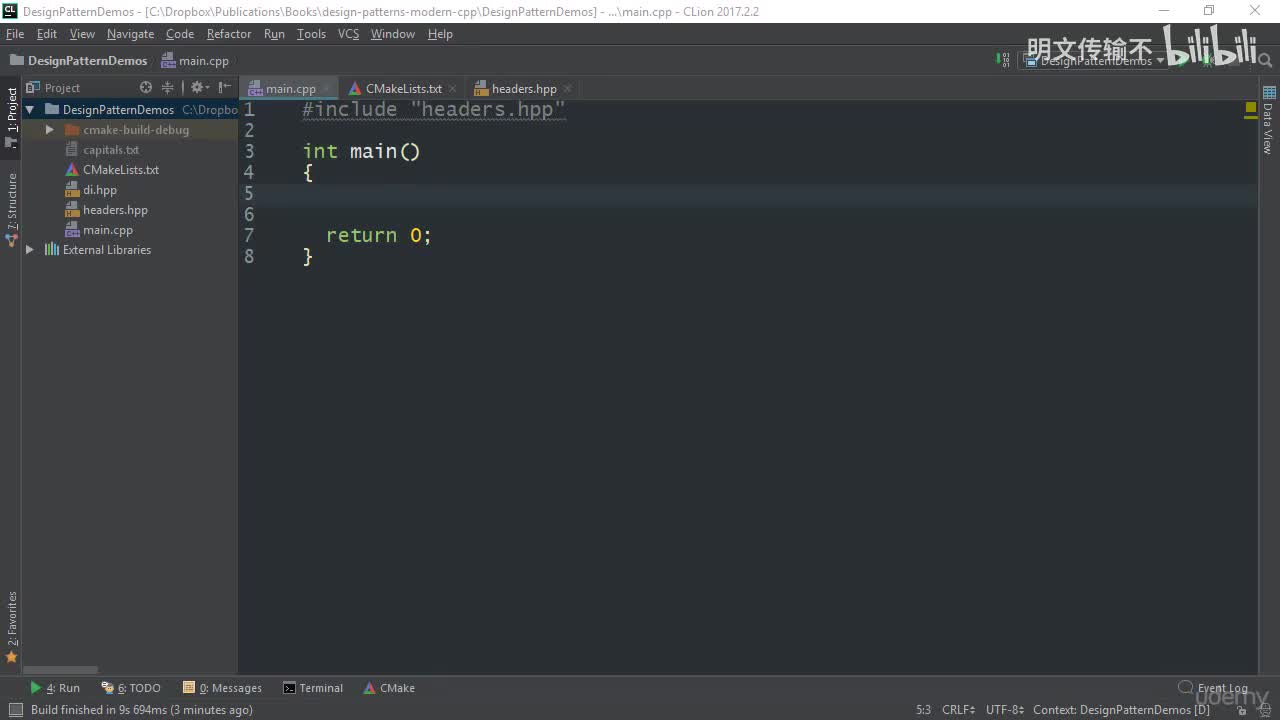Collapse the DesignPatternDemos root folder
Image resolution: width=1280 pixels, height=720 pixels.
30,110
